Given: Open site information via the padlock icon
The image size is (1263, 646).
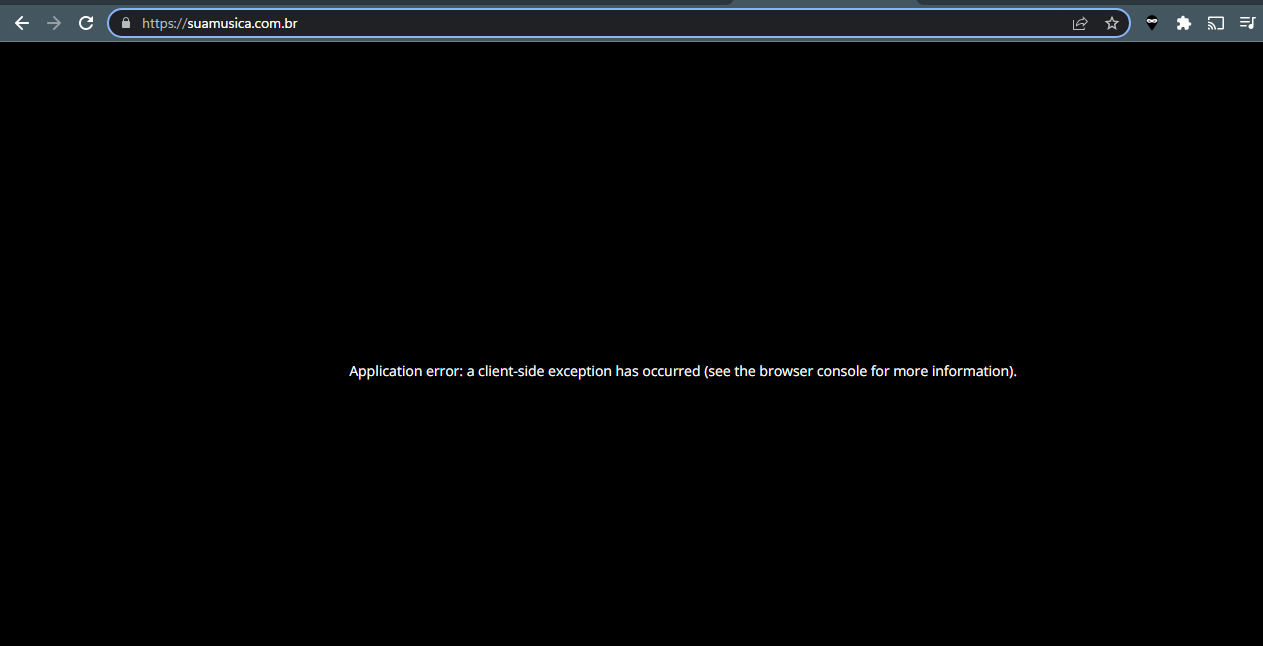Looking at the screenshot, I should point(125,22).
